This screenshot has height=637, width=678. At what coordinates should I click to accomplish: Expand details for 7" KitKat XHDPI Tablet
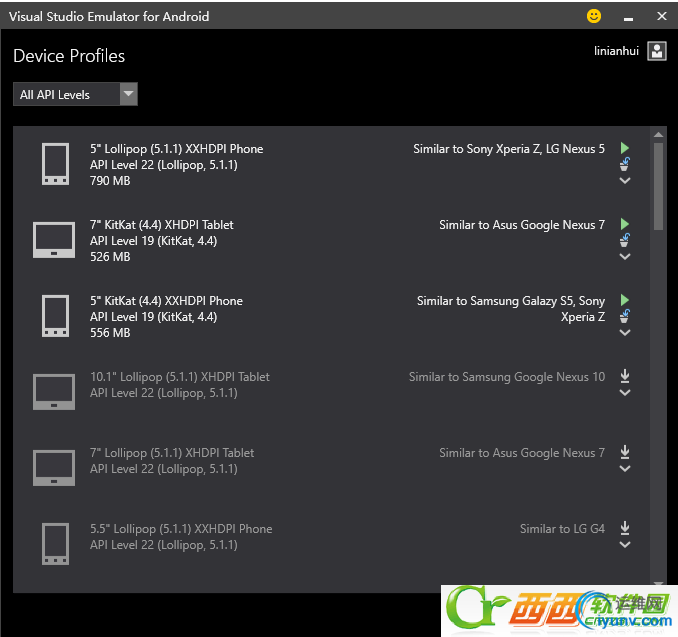point(624,256)
